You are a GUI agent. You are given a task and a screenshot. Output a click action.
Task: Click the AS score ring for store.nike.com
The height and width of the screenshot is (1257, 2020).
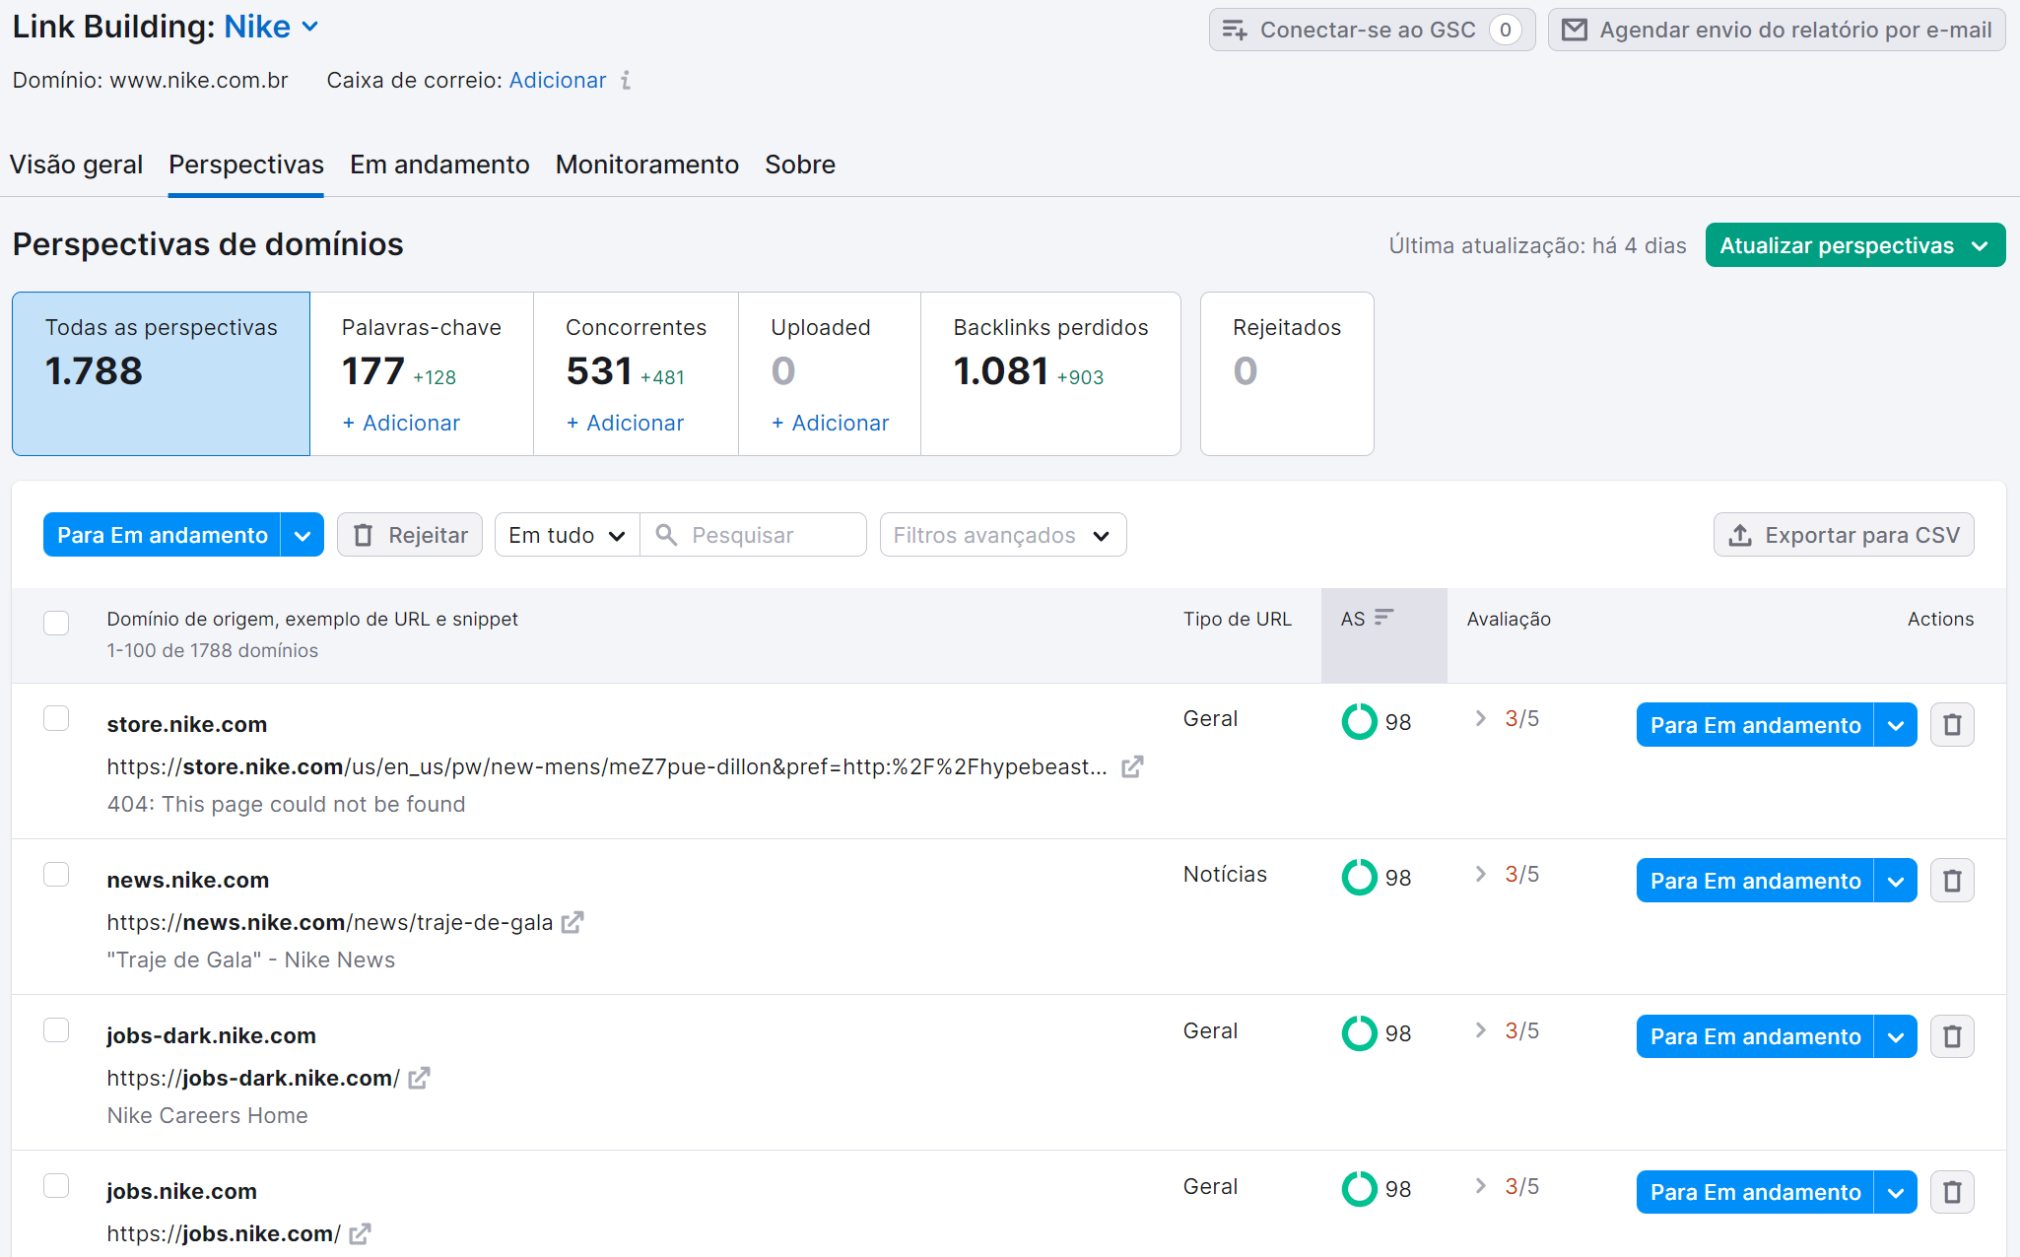click(x=1359, y=721)
